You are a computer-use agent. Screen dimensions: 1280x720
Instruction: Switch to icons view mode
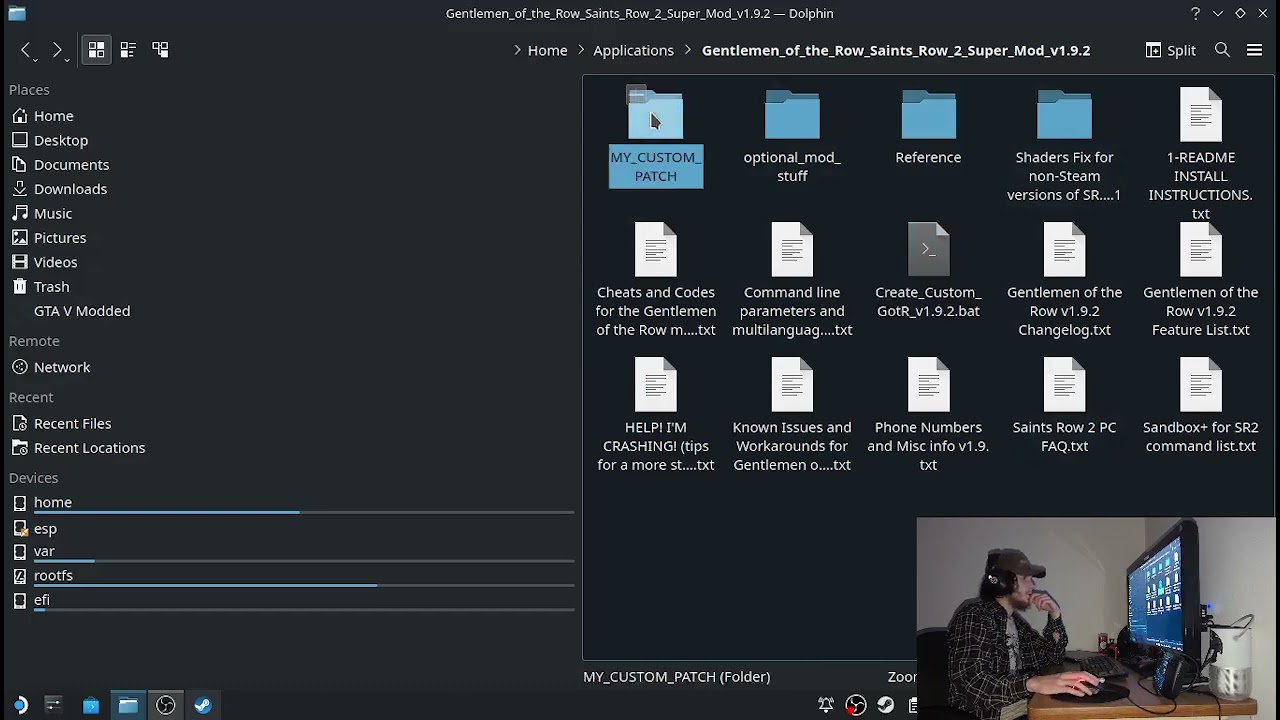click(96, 49)
